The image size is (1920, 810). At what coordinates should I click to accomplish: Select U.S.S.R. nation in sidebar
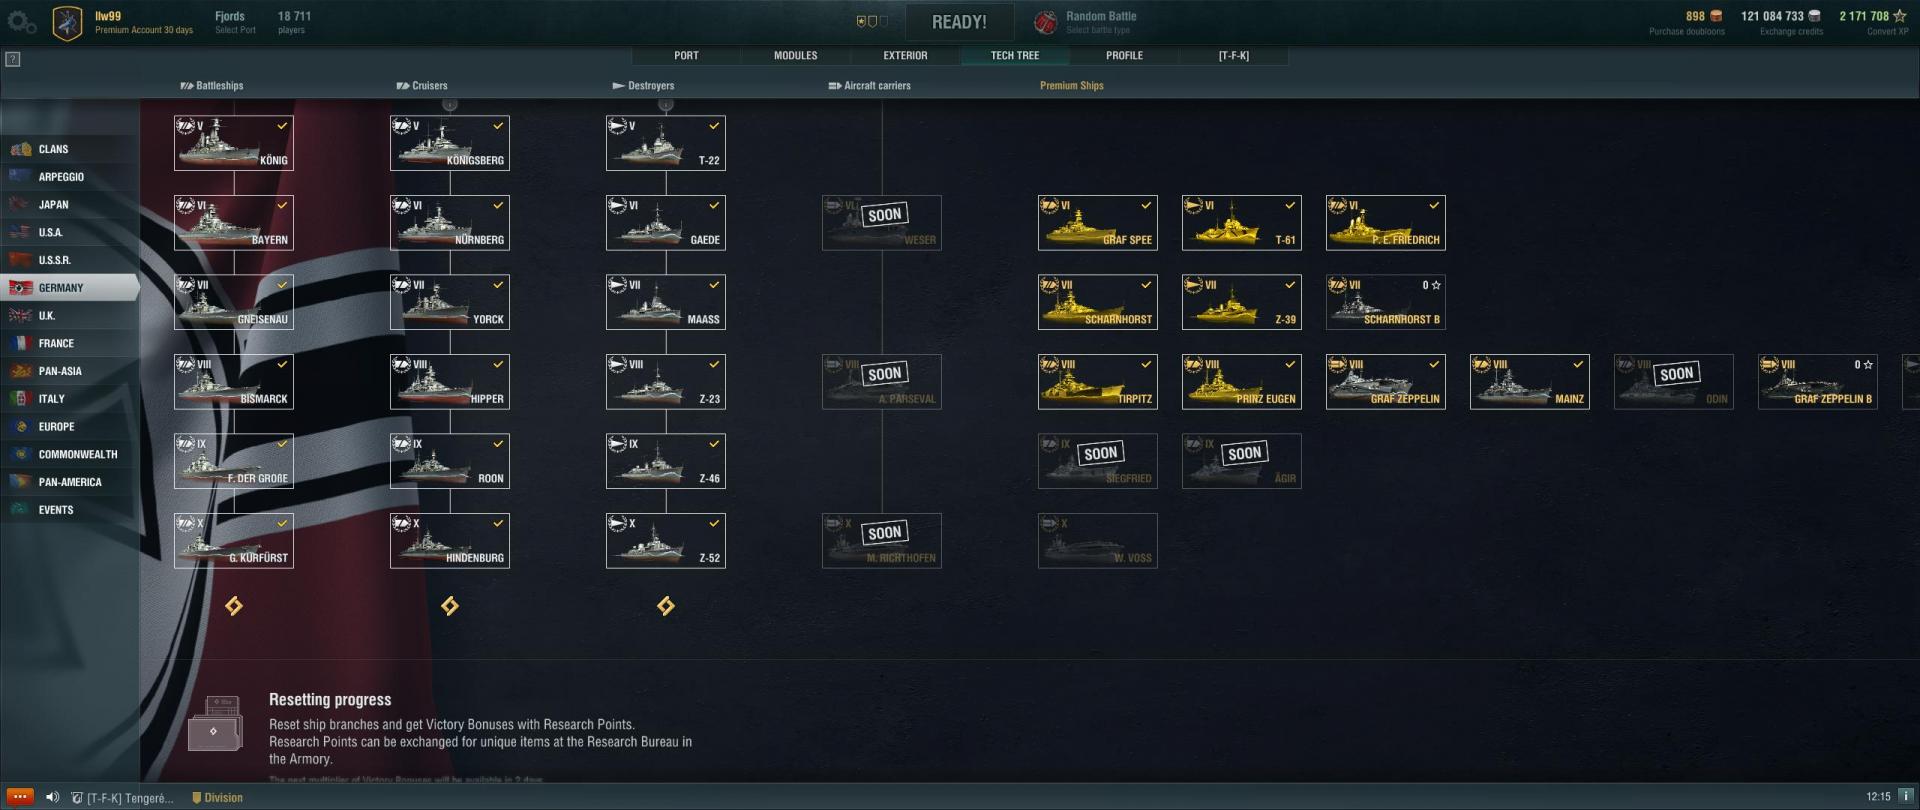coord(70,260)
